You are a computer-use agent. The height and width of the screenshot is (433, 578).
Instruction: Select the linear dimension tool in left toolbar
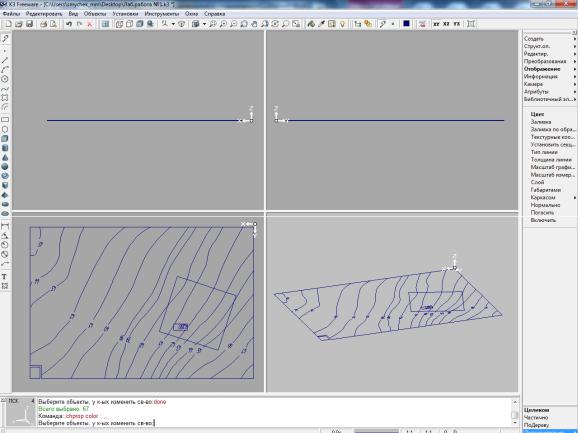point(5,226)
